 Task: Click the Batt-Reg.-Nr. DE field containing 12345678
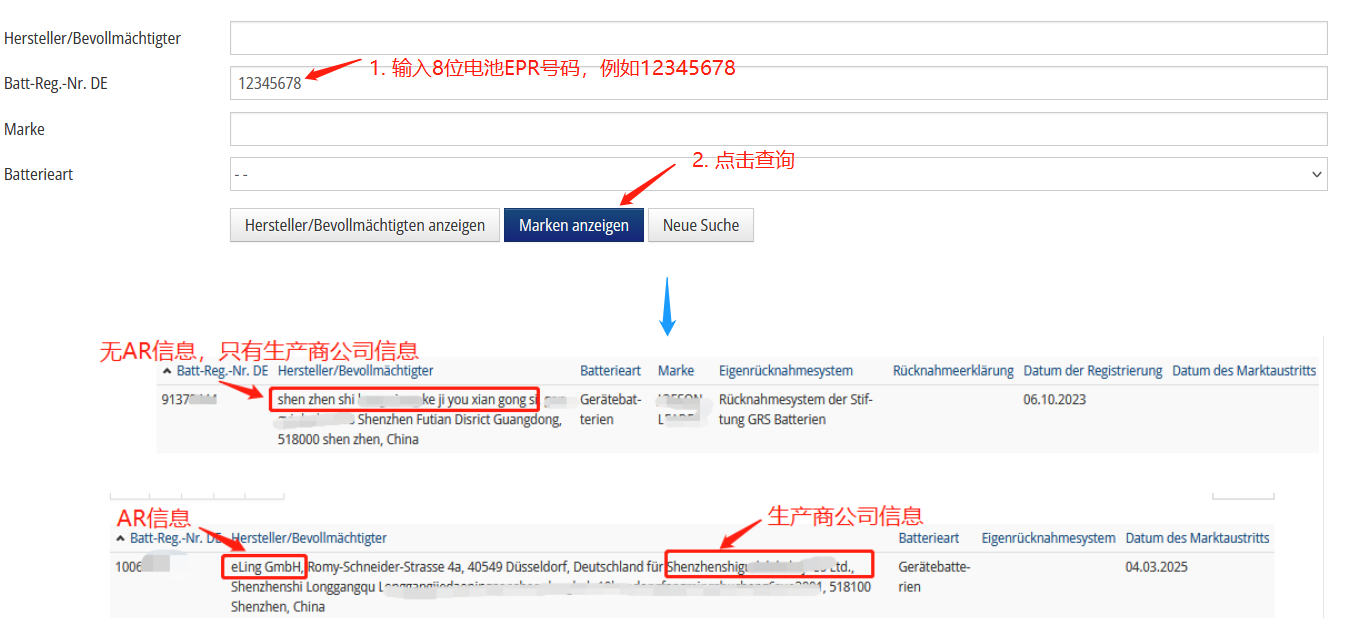778,83
